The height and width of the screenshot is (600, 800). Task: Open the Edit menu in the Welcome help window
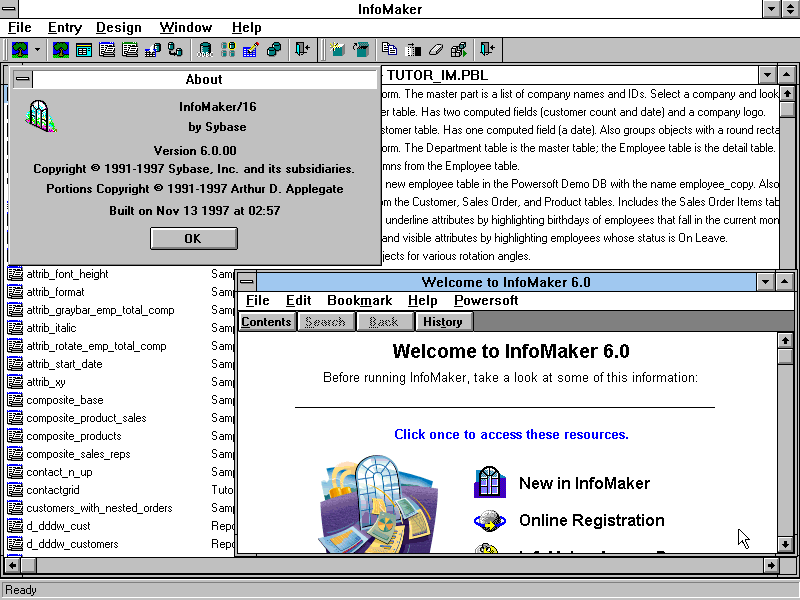coord(298,301)
